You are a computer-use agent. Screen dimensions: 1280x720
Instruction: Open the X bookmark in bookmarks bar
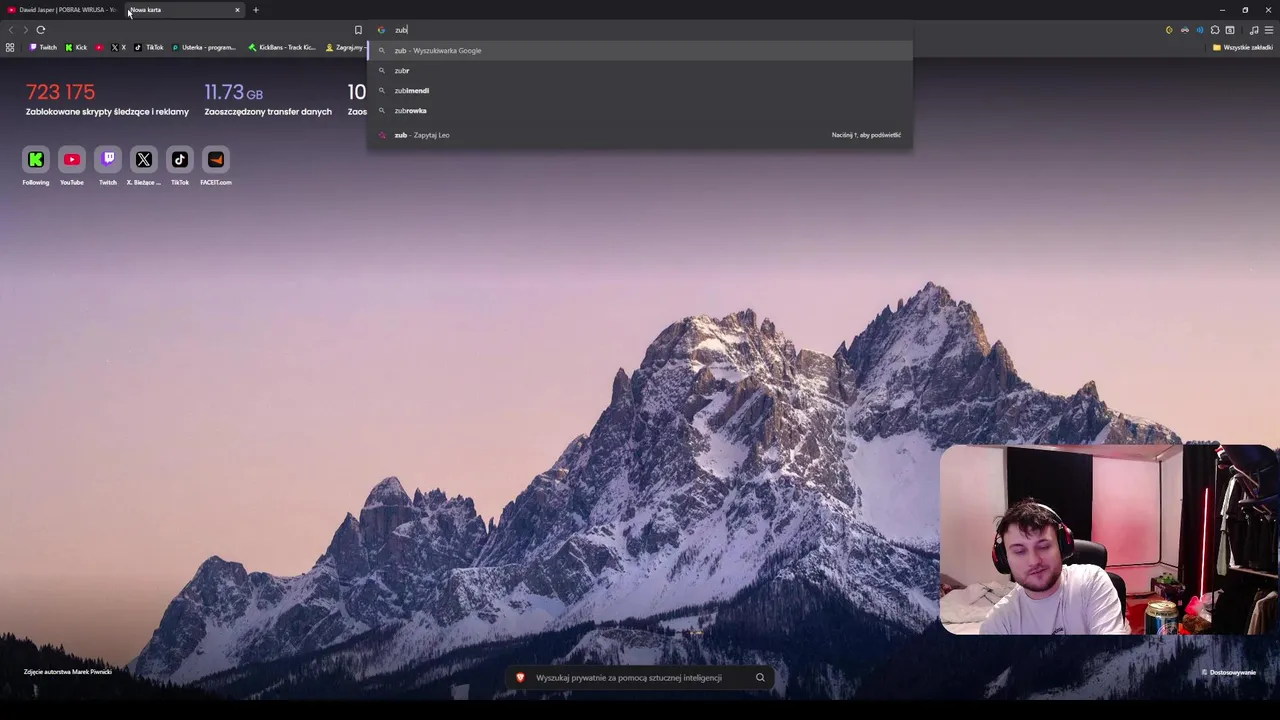118,47
